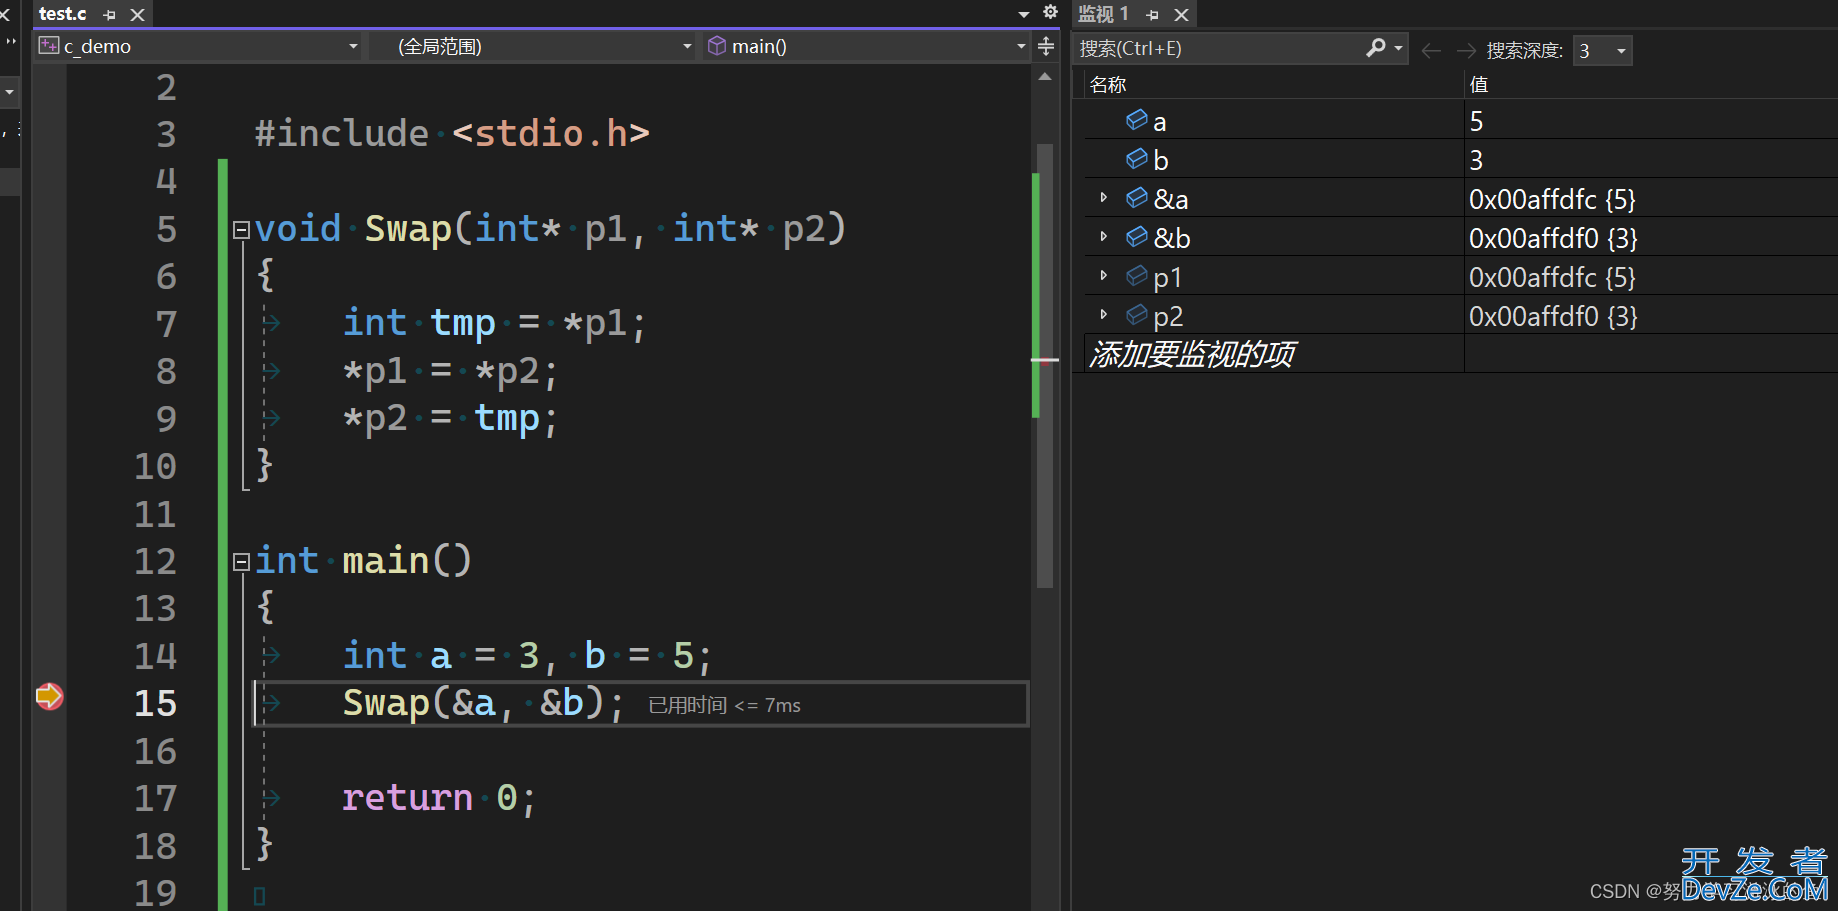The width and height of the screenshot is (1838, 911).
Task: Click value 5 of variable a
Action: tap(1477, 121)
